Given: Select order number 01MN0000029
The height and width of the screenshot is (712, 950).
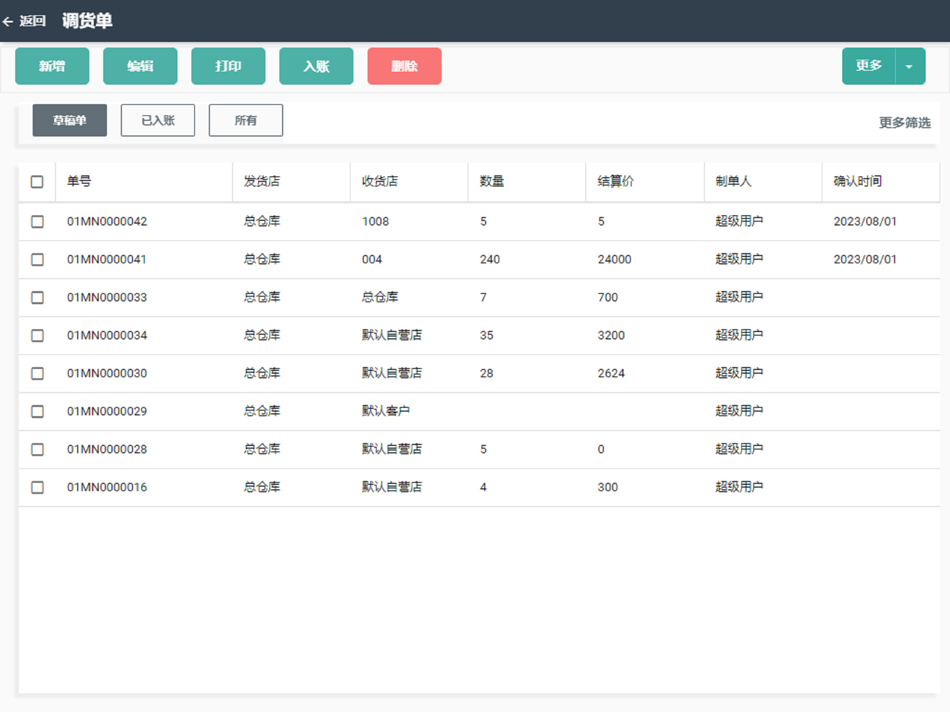Looking at the screenshot, I should 107,411.
